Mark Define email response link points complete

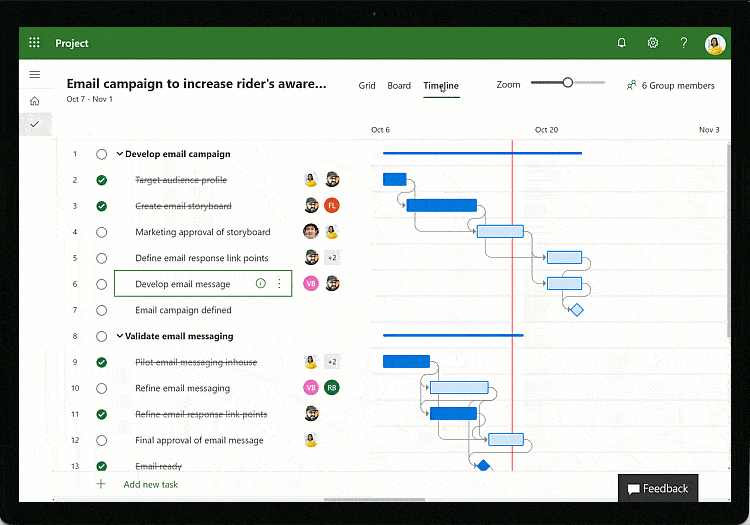101,258
